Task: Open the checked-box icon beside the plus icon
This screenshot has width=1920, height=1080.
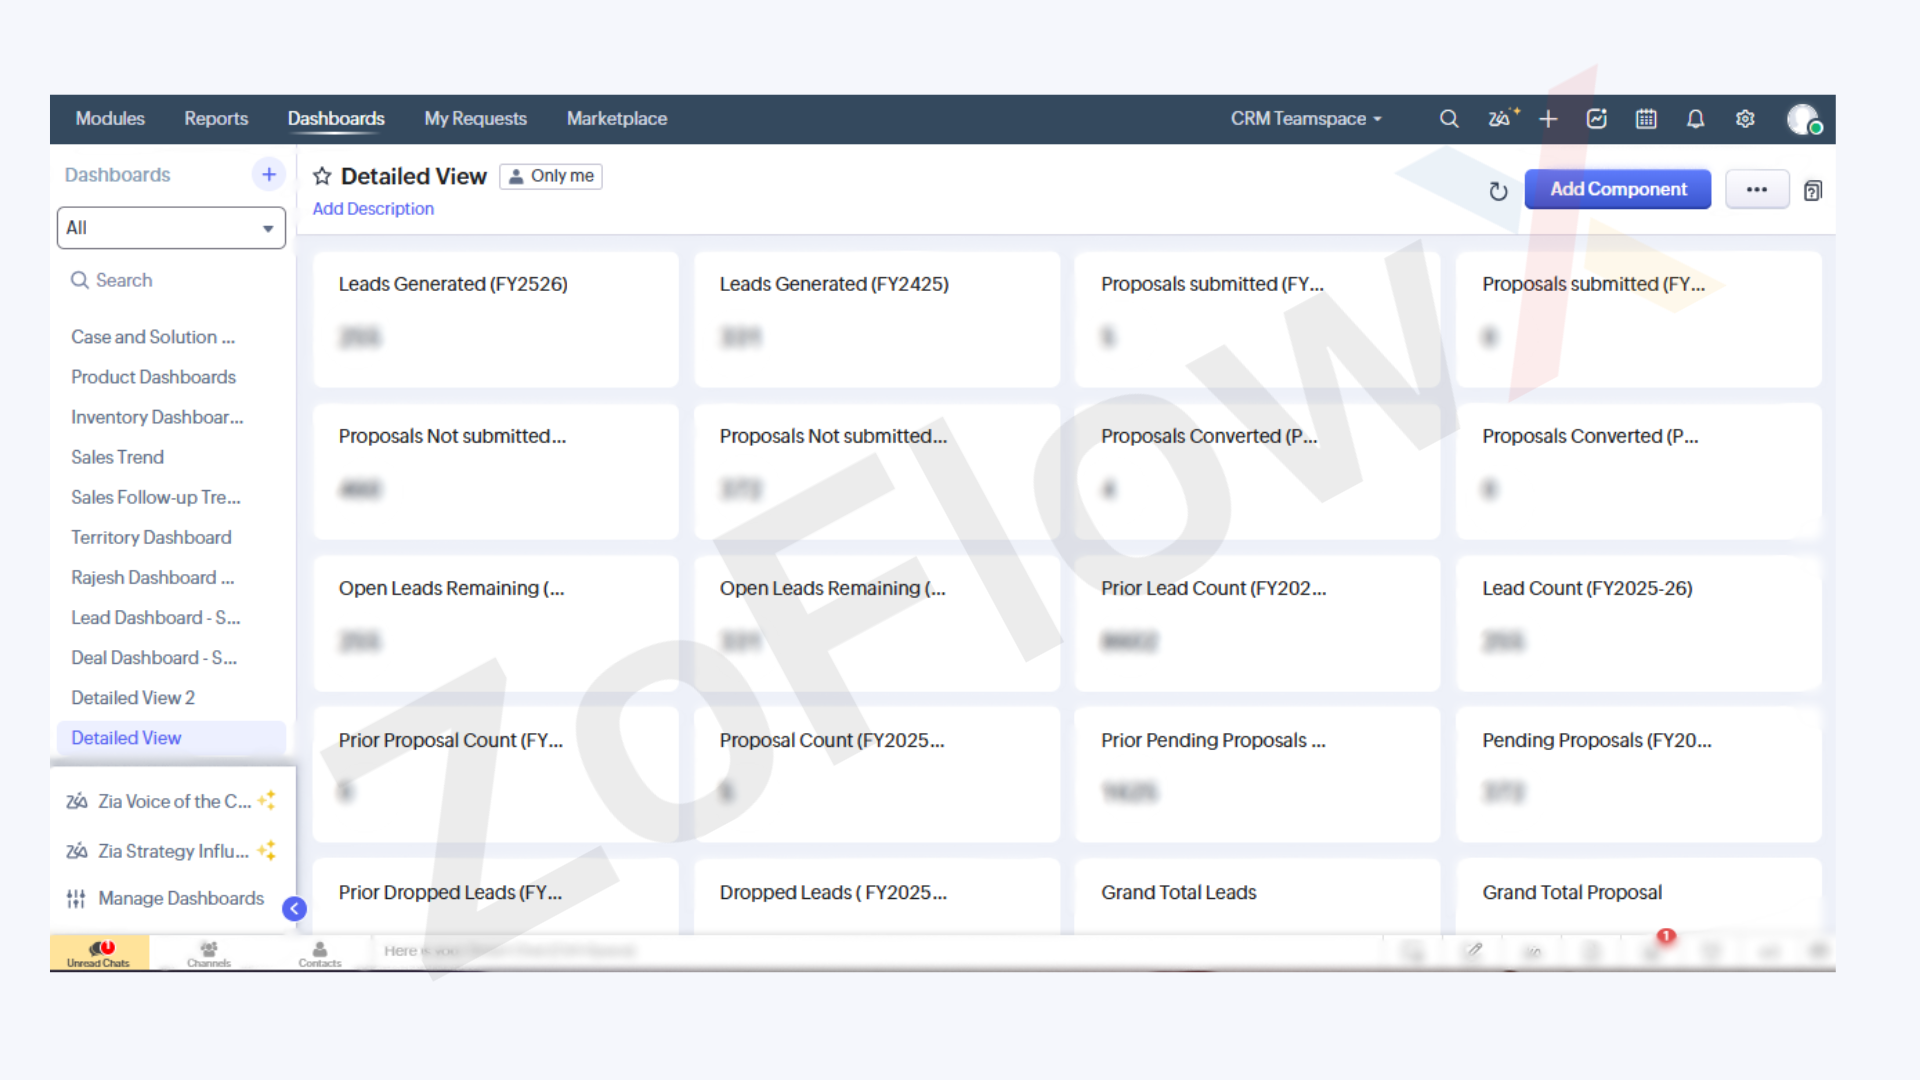Action: [x=1597, y=119]
